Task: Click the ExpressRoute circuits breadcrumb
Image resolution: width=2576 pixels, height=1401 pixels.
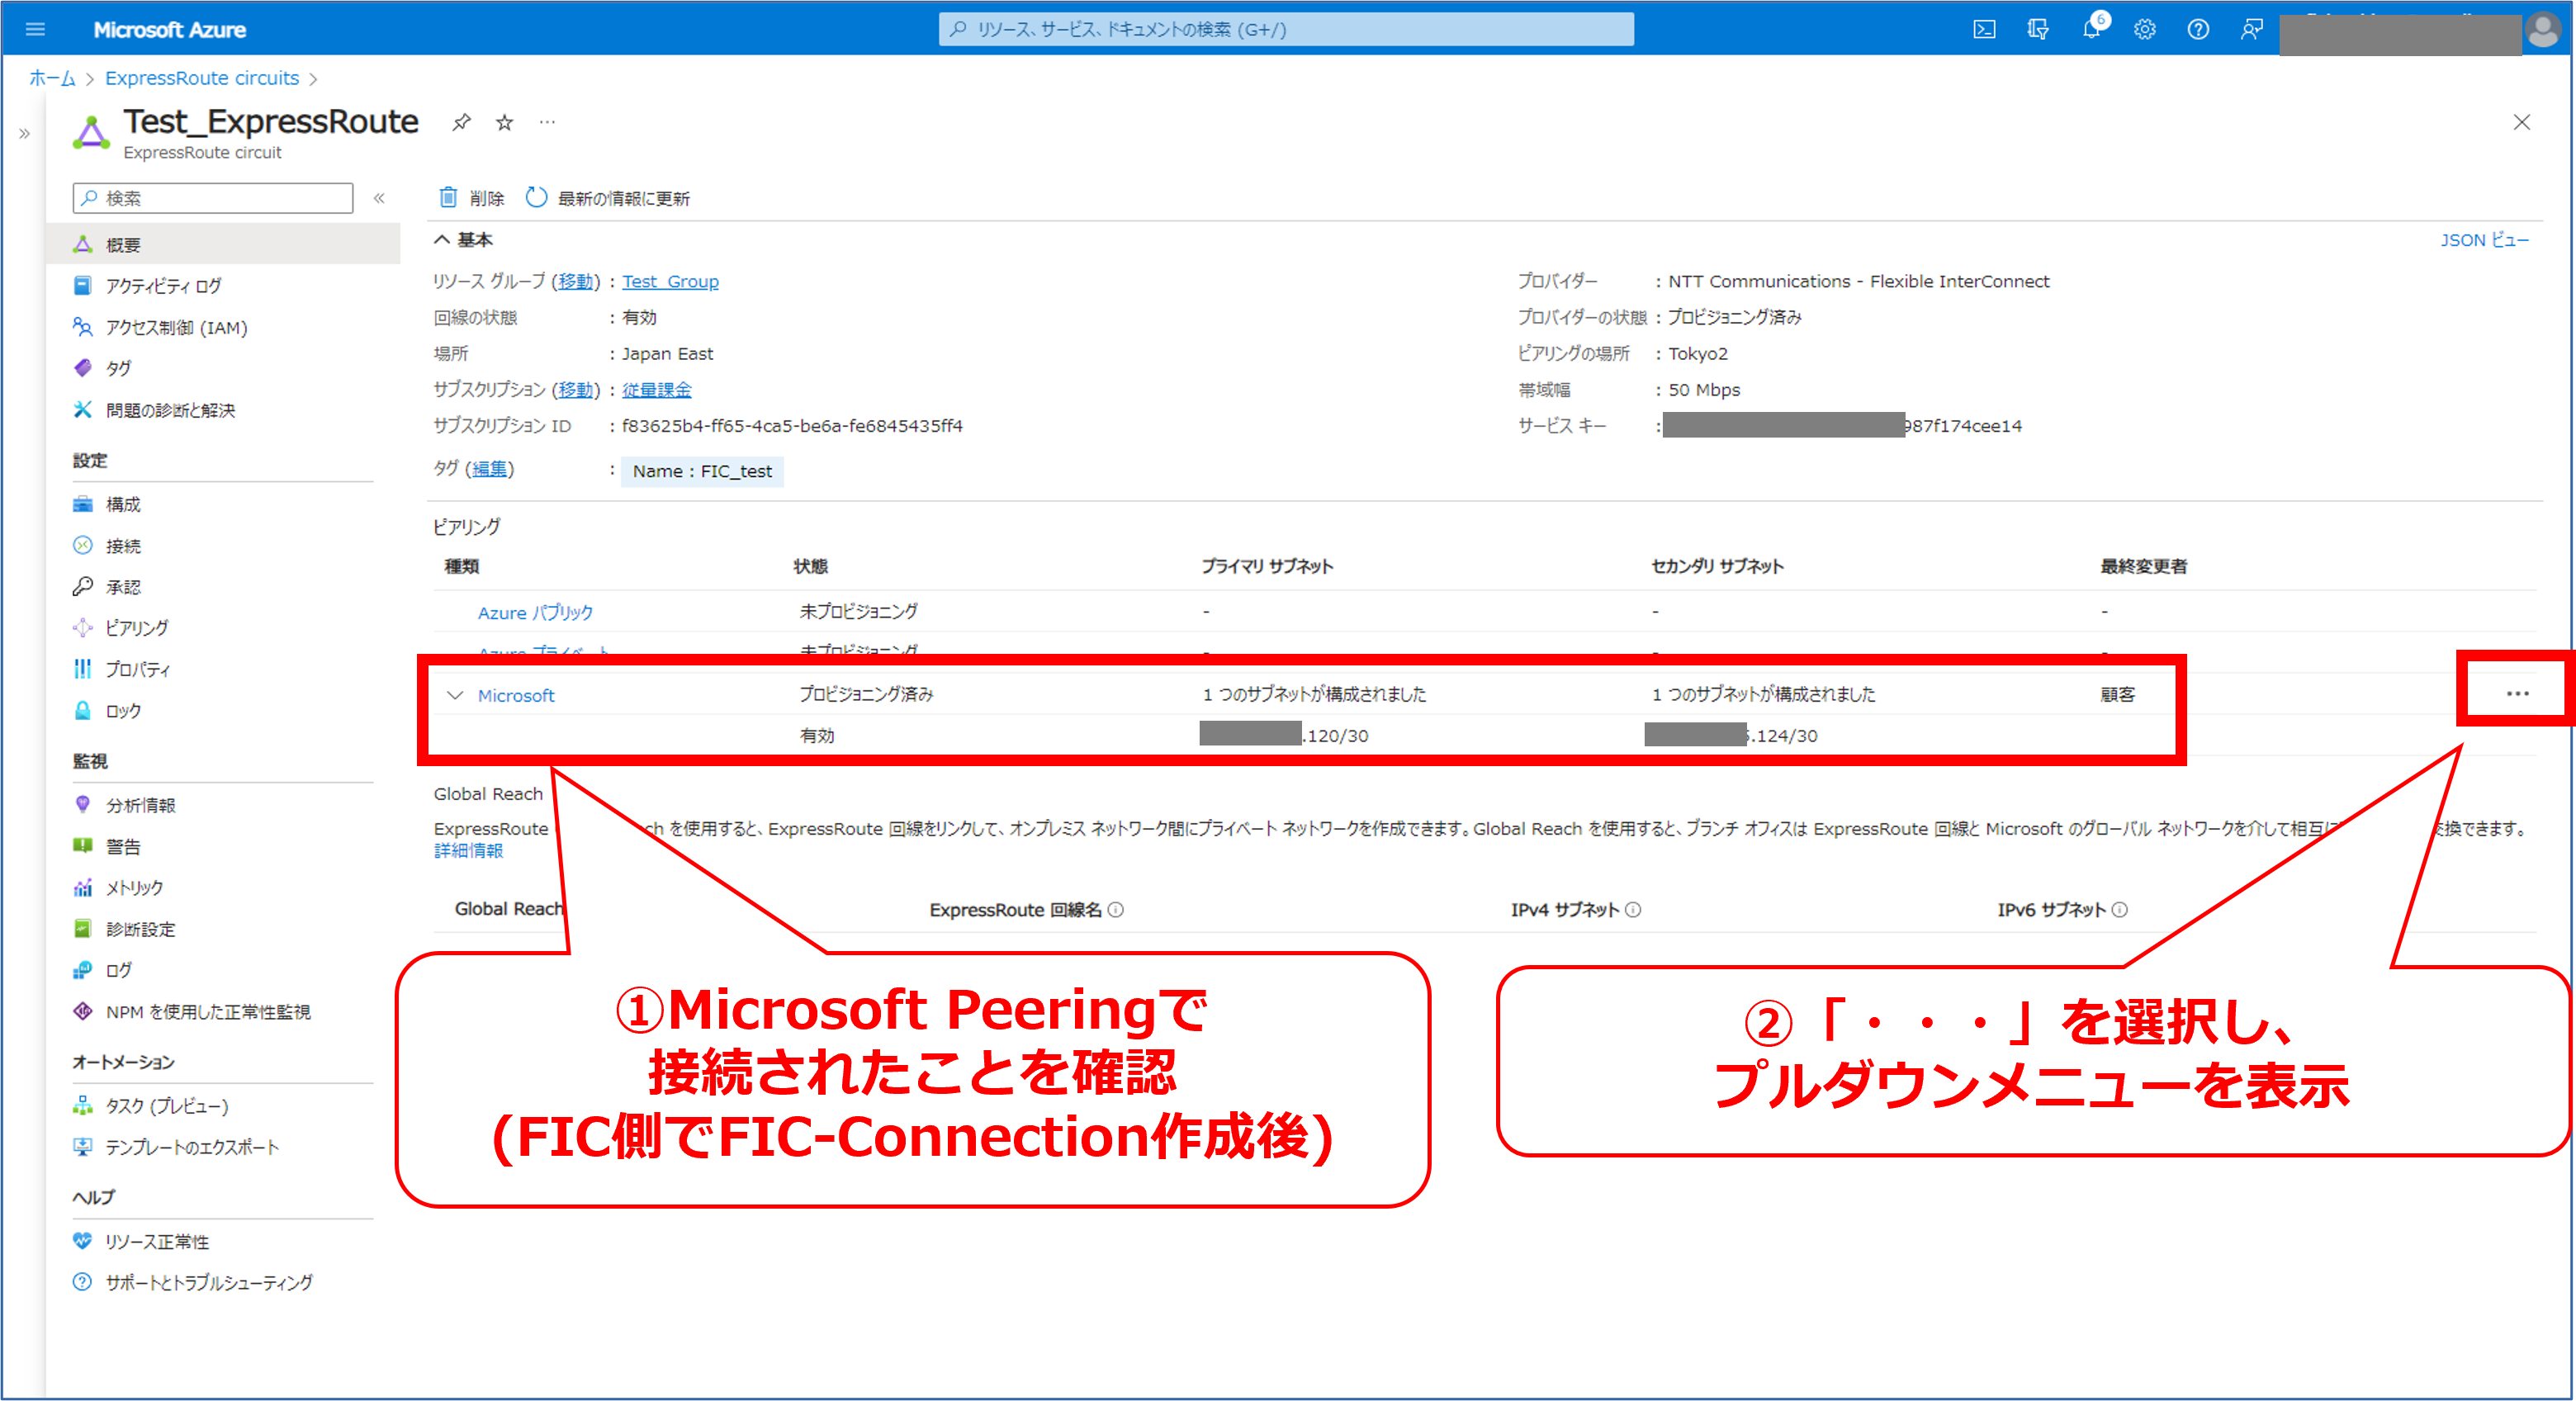Action: coord(202,78)
